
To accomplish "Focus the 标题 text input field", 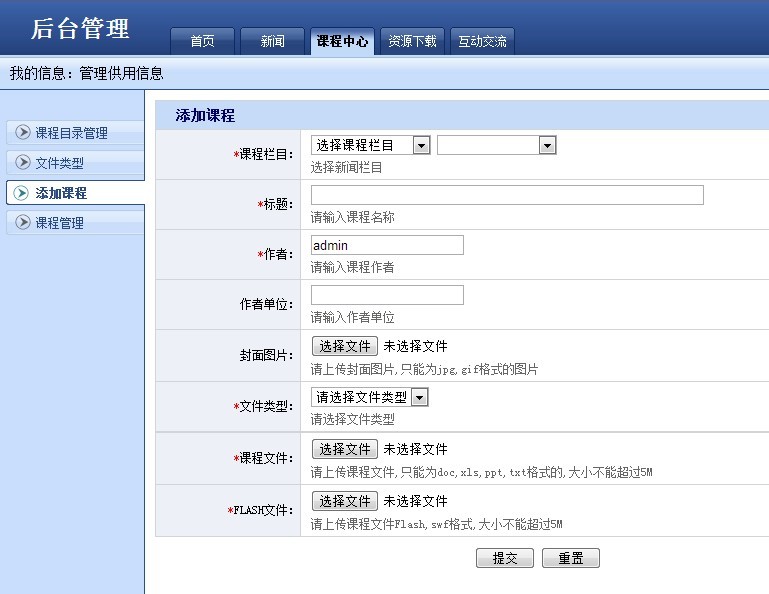I will point(507,195).
